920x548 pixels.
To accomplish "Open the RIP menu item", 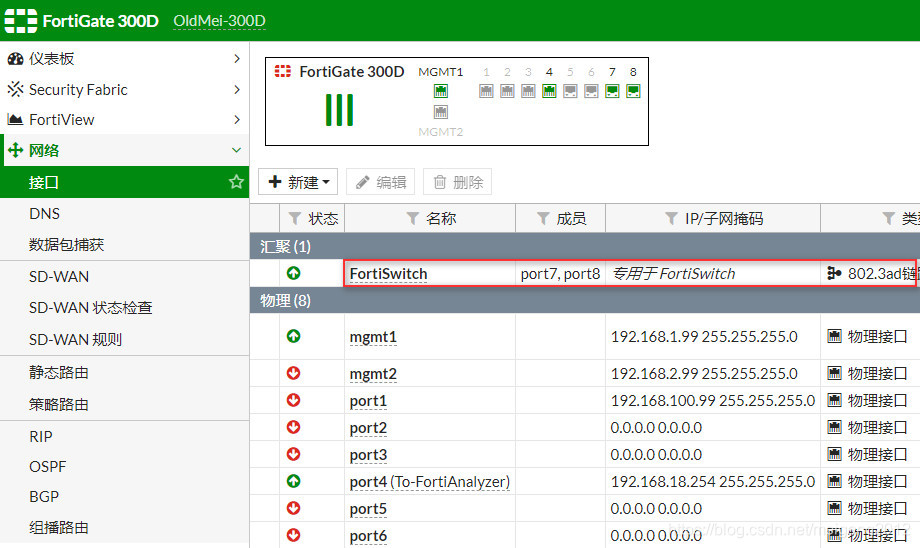I will click(40, 437).
